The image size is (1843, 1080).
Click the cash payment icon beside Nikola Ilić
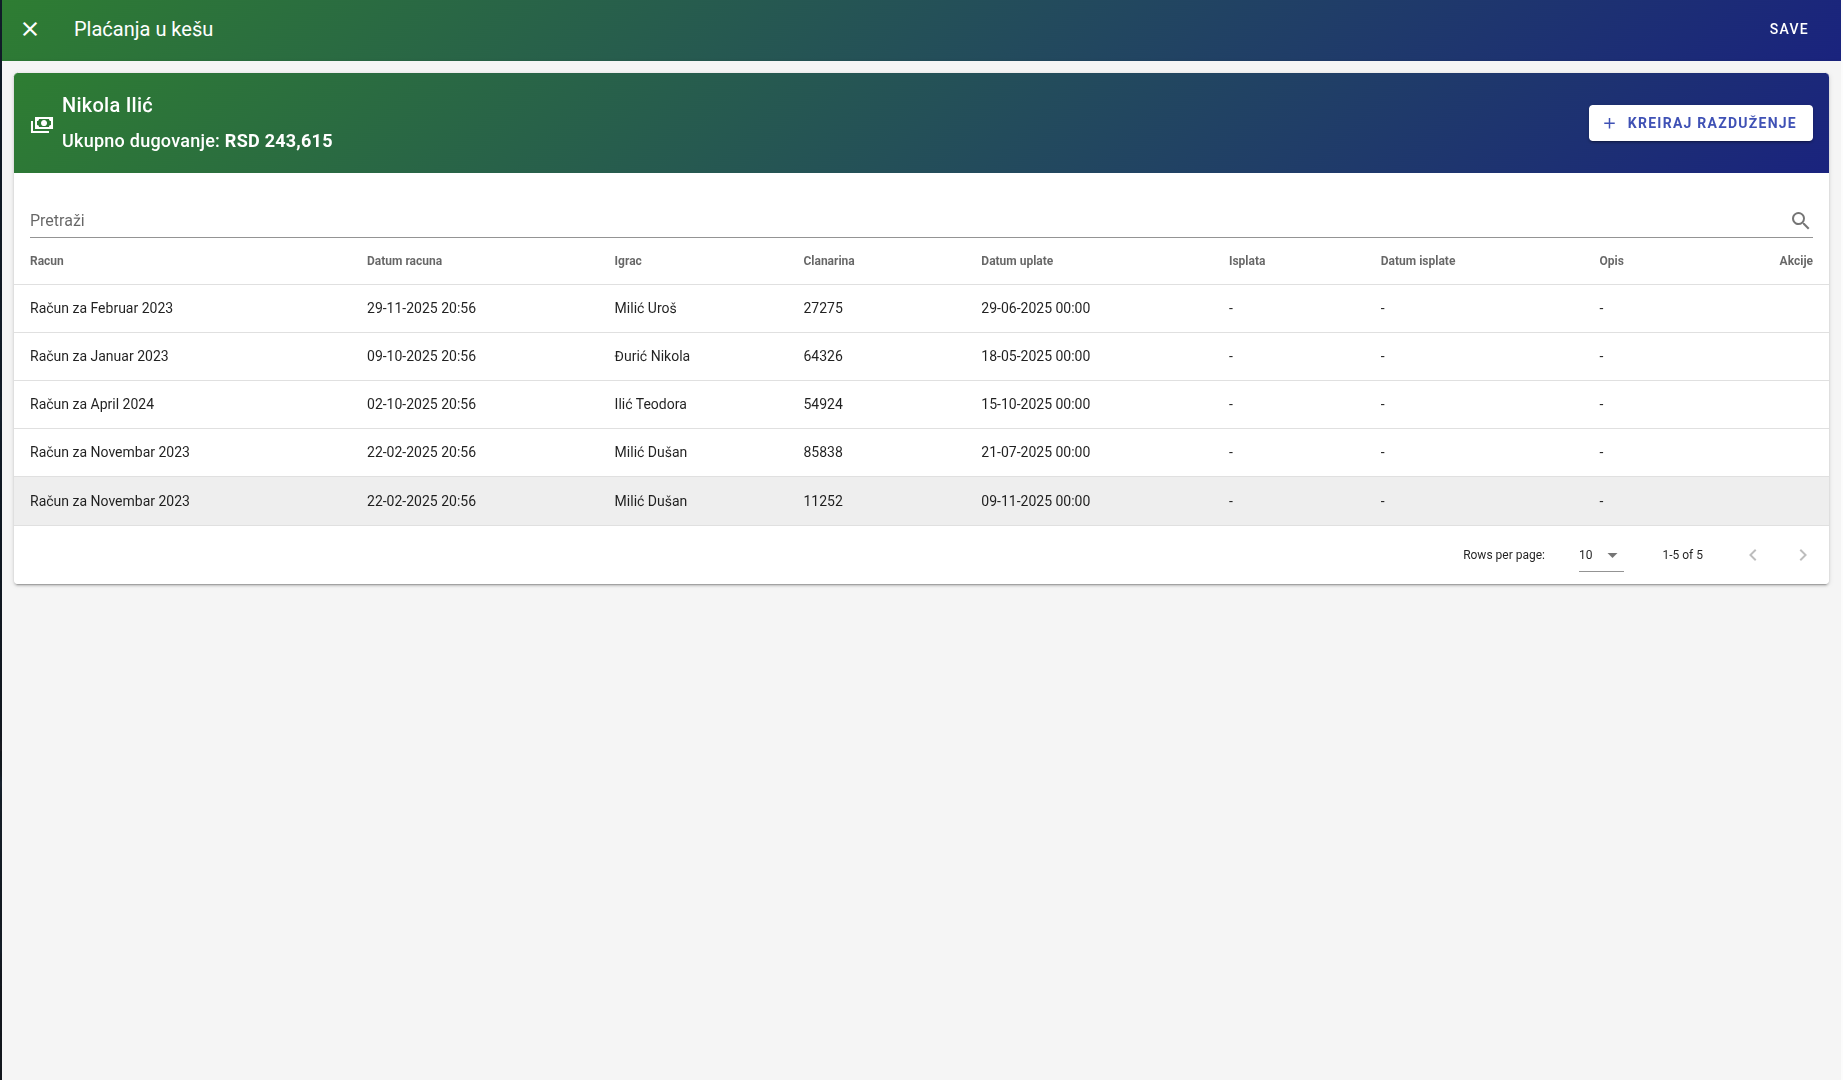click(x=42, y=124)
